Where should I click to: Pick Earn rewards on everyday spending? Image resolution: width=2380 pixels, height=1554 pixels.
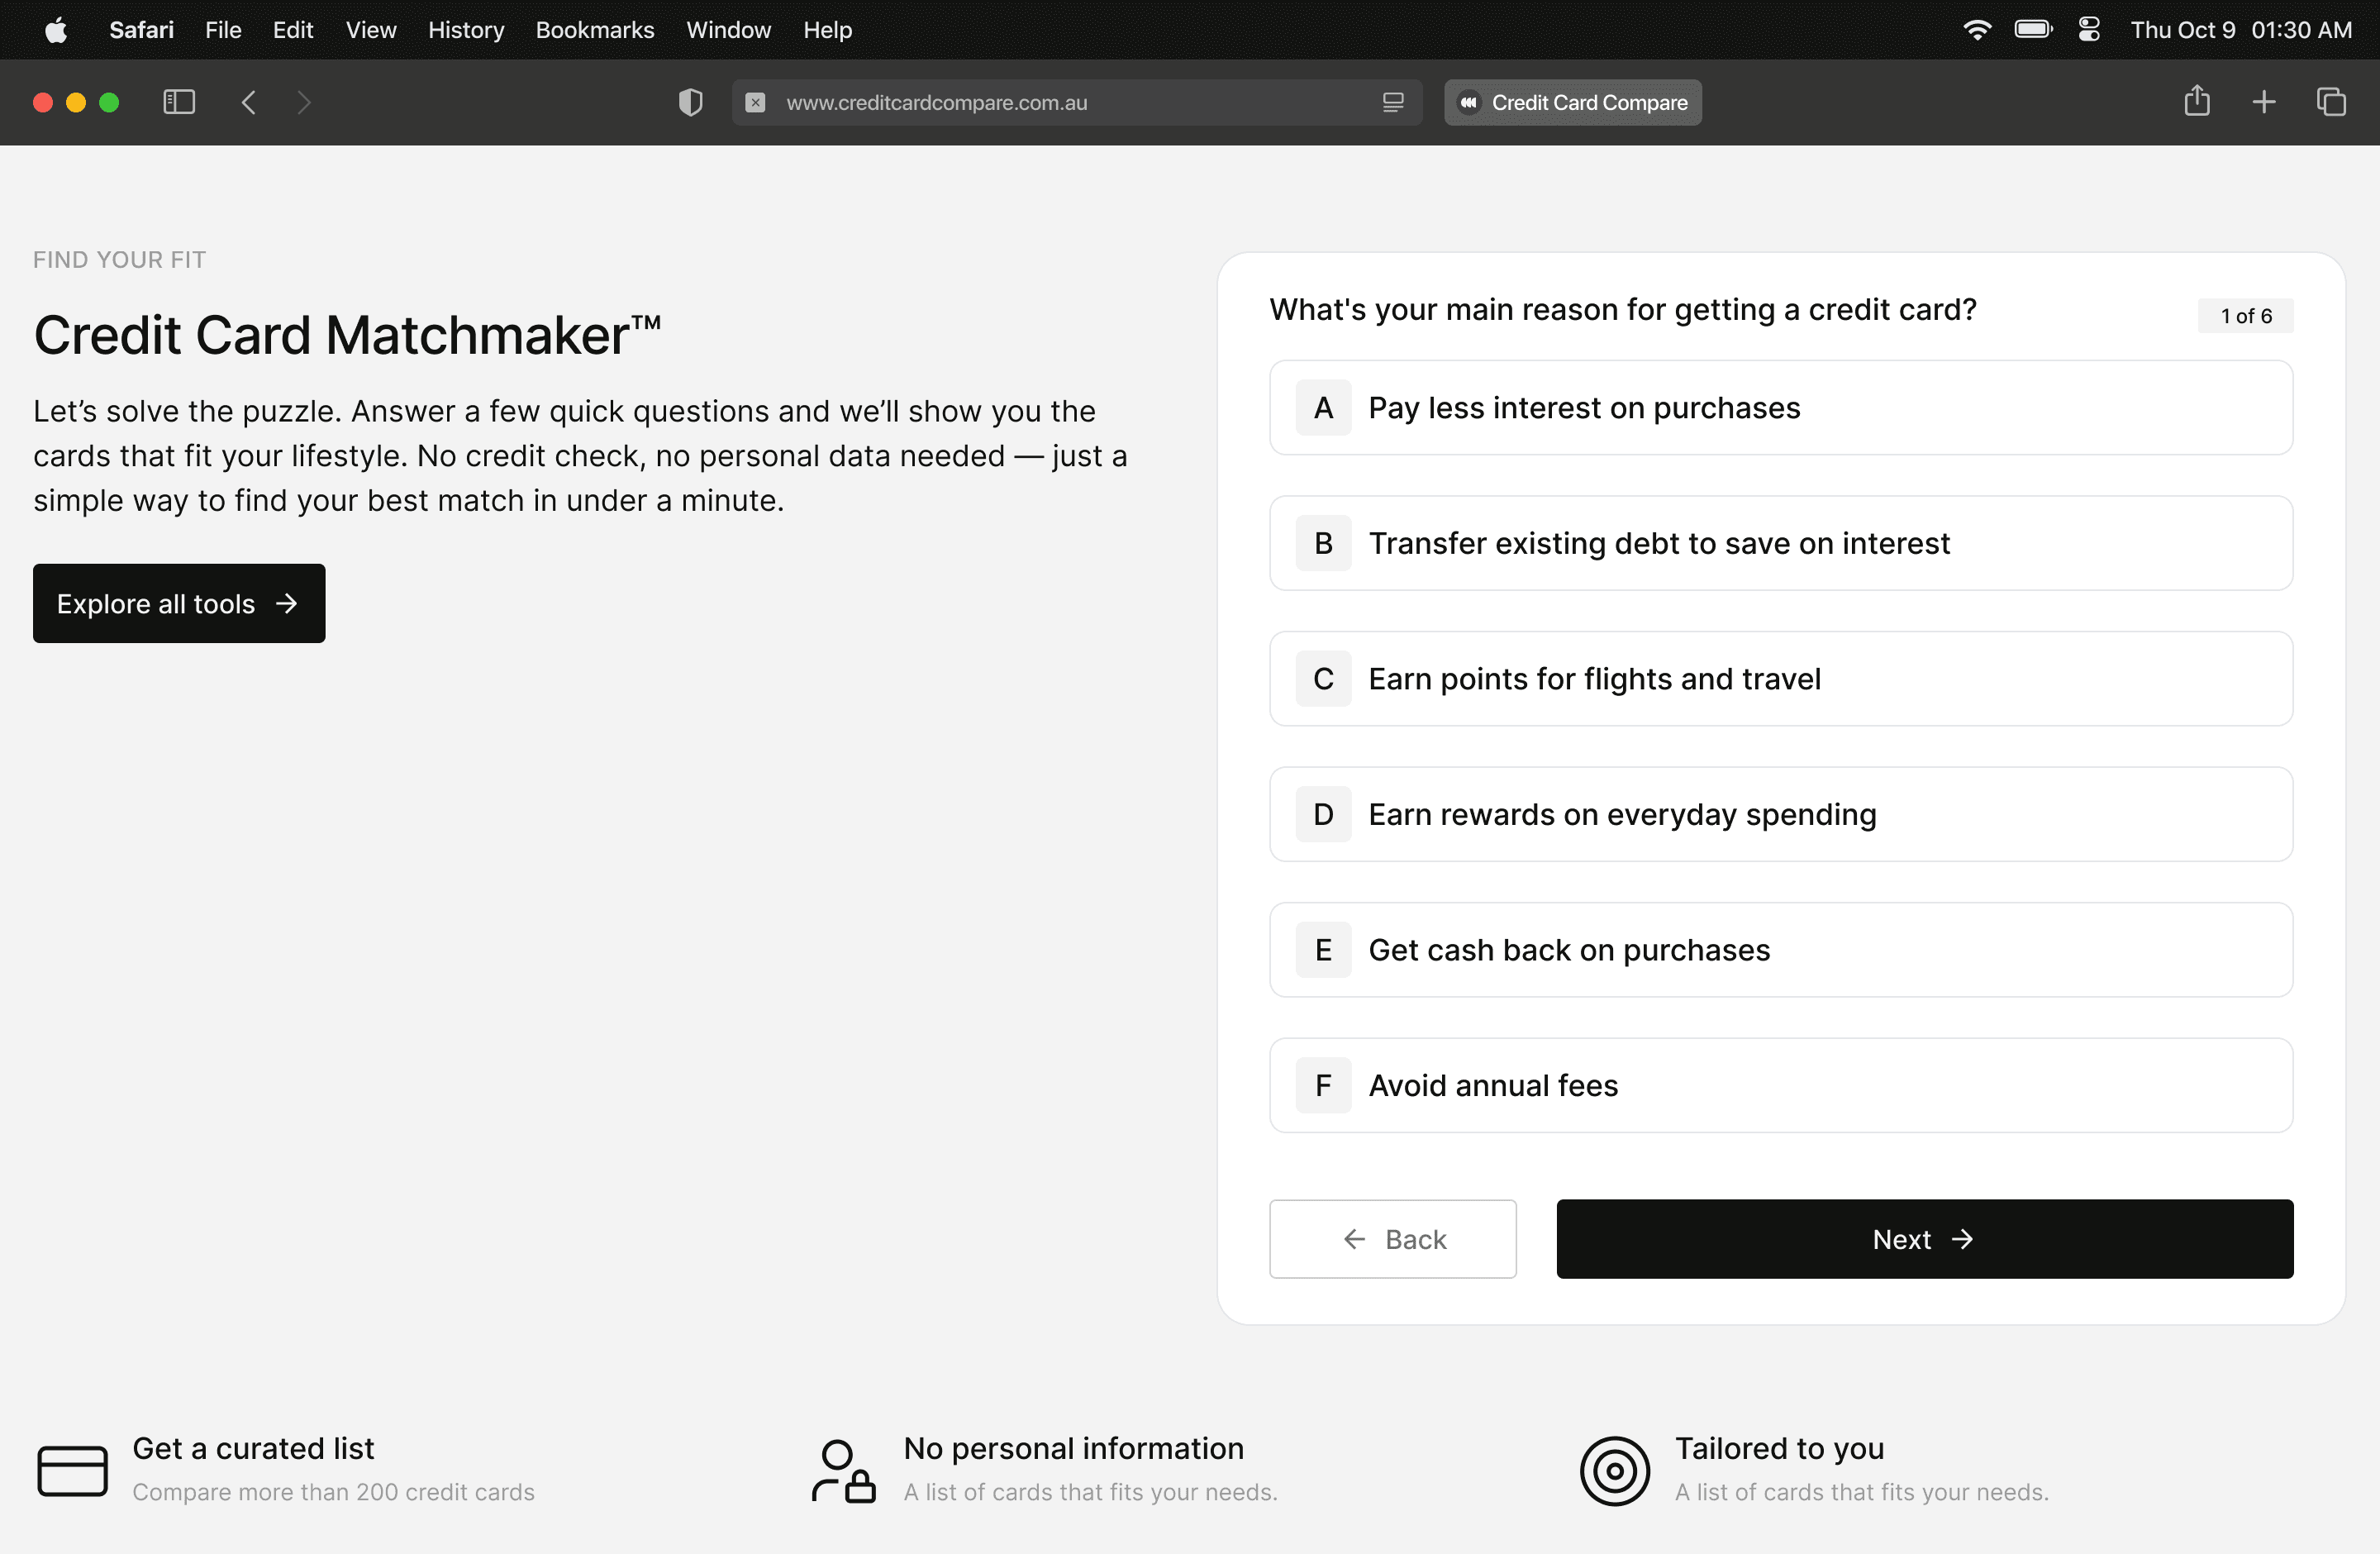[x=1780, y=814]
